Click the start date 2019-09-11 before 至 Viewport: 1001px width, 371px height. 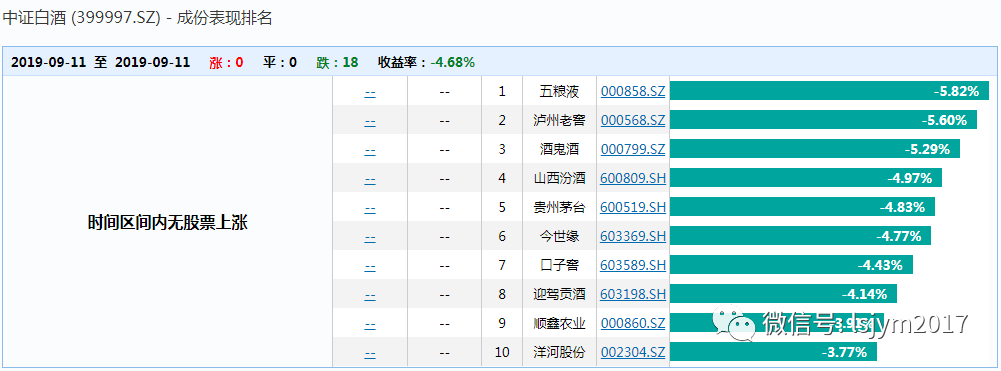point(49,62)
